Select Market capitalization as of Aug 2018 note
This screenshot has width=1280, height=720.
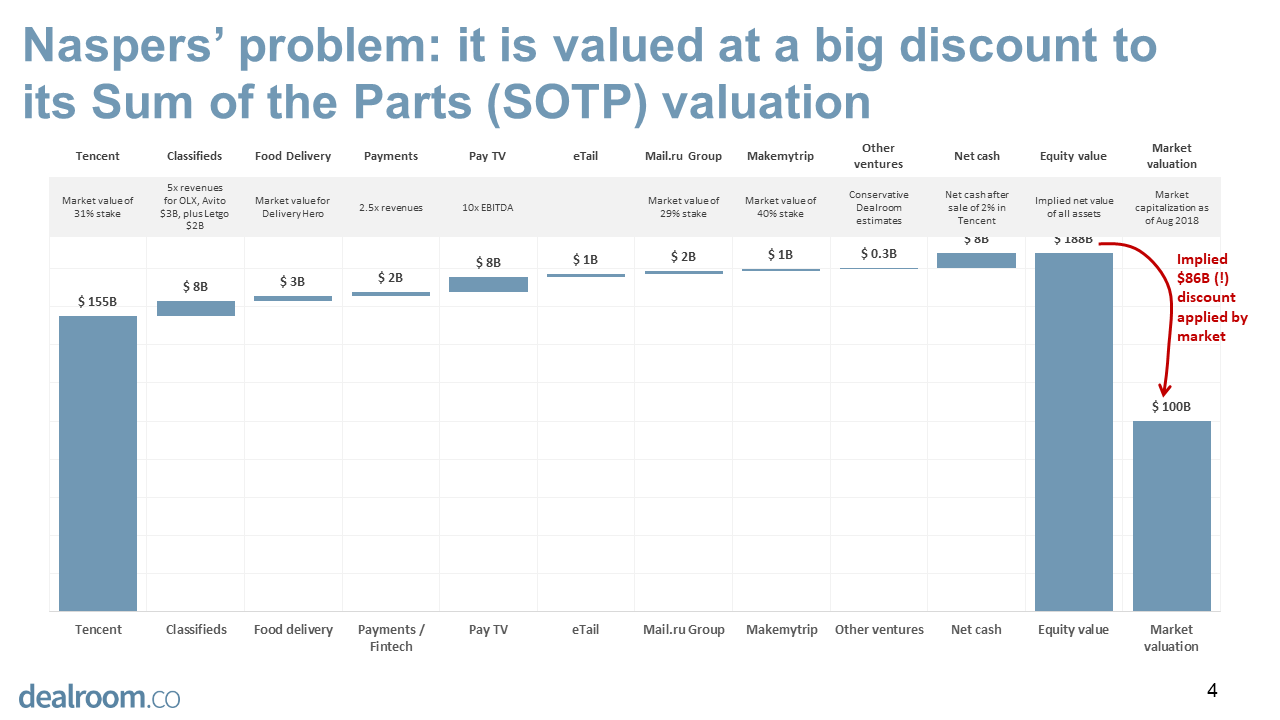click(1171, 207)
